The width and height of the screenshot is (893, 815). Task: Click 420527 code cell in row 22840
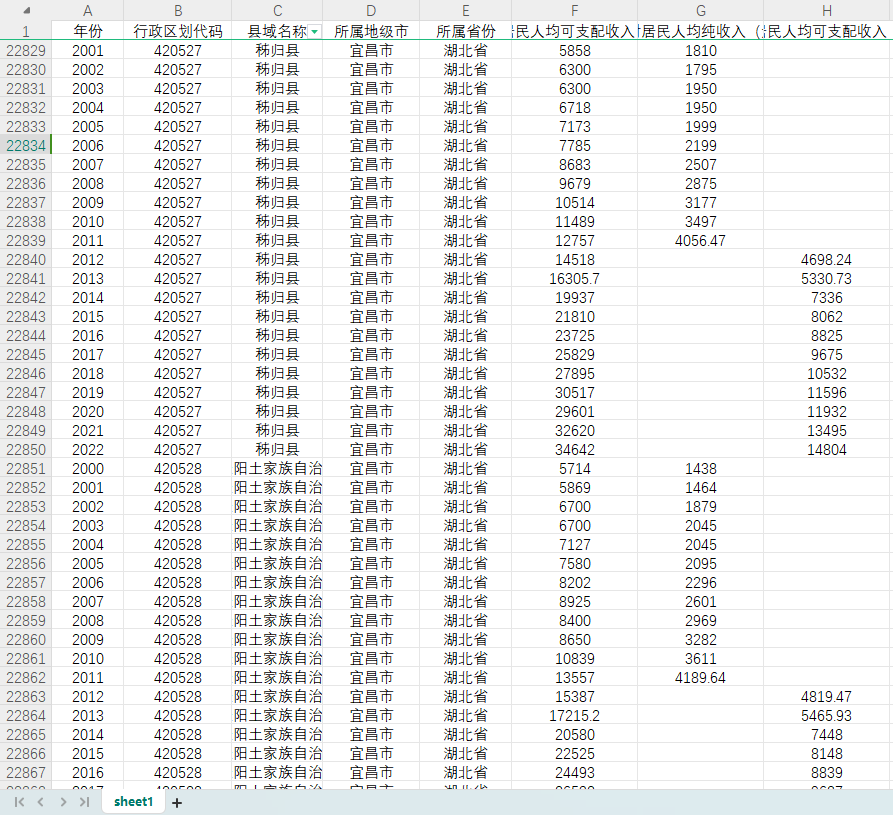click(x=178, y=260)
